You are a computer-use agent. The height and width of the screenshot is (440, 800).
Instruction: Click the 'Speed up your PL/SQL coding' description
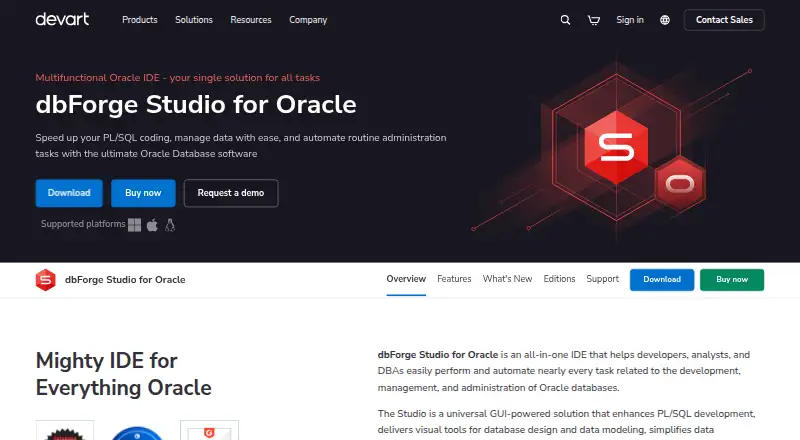[241, 145]
